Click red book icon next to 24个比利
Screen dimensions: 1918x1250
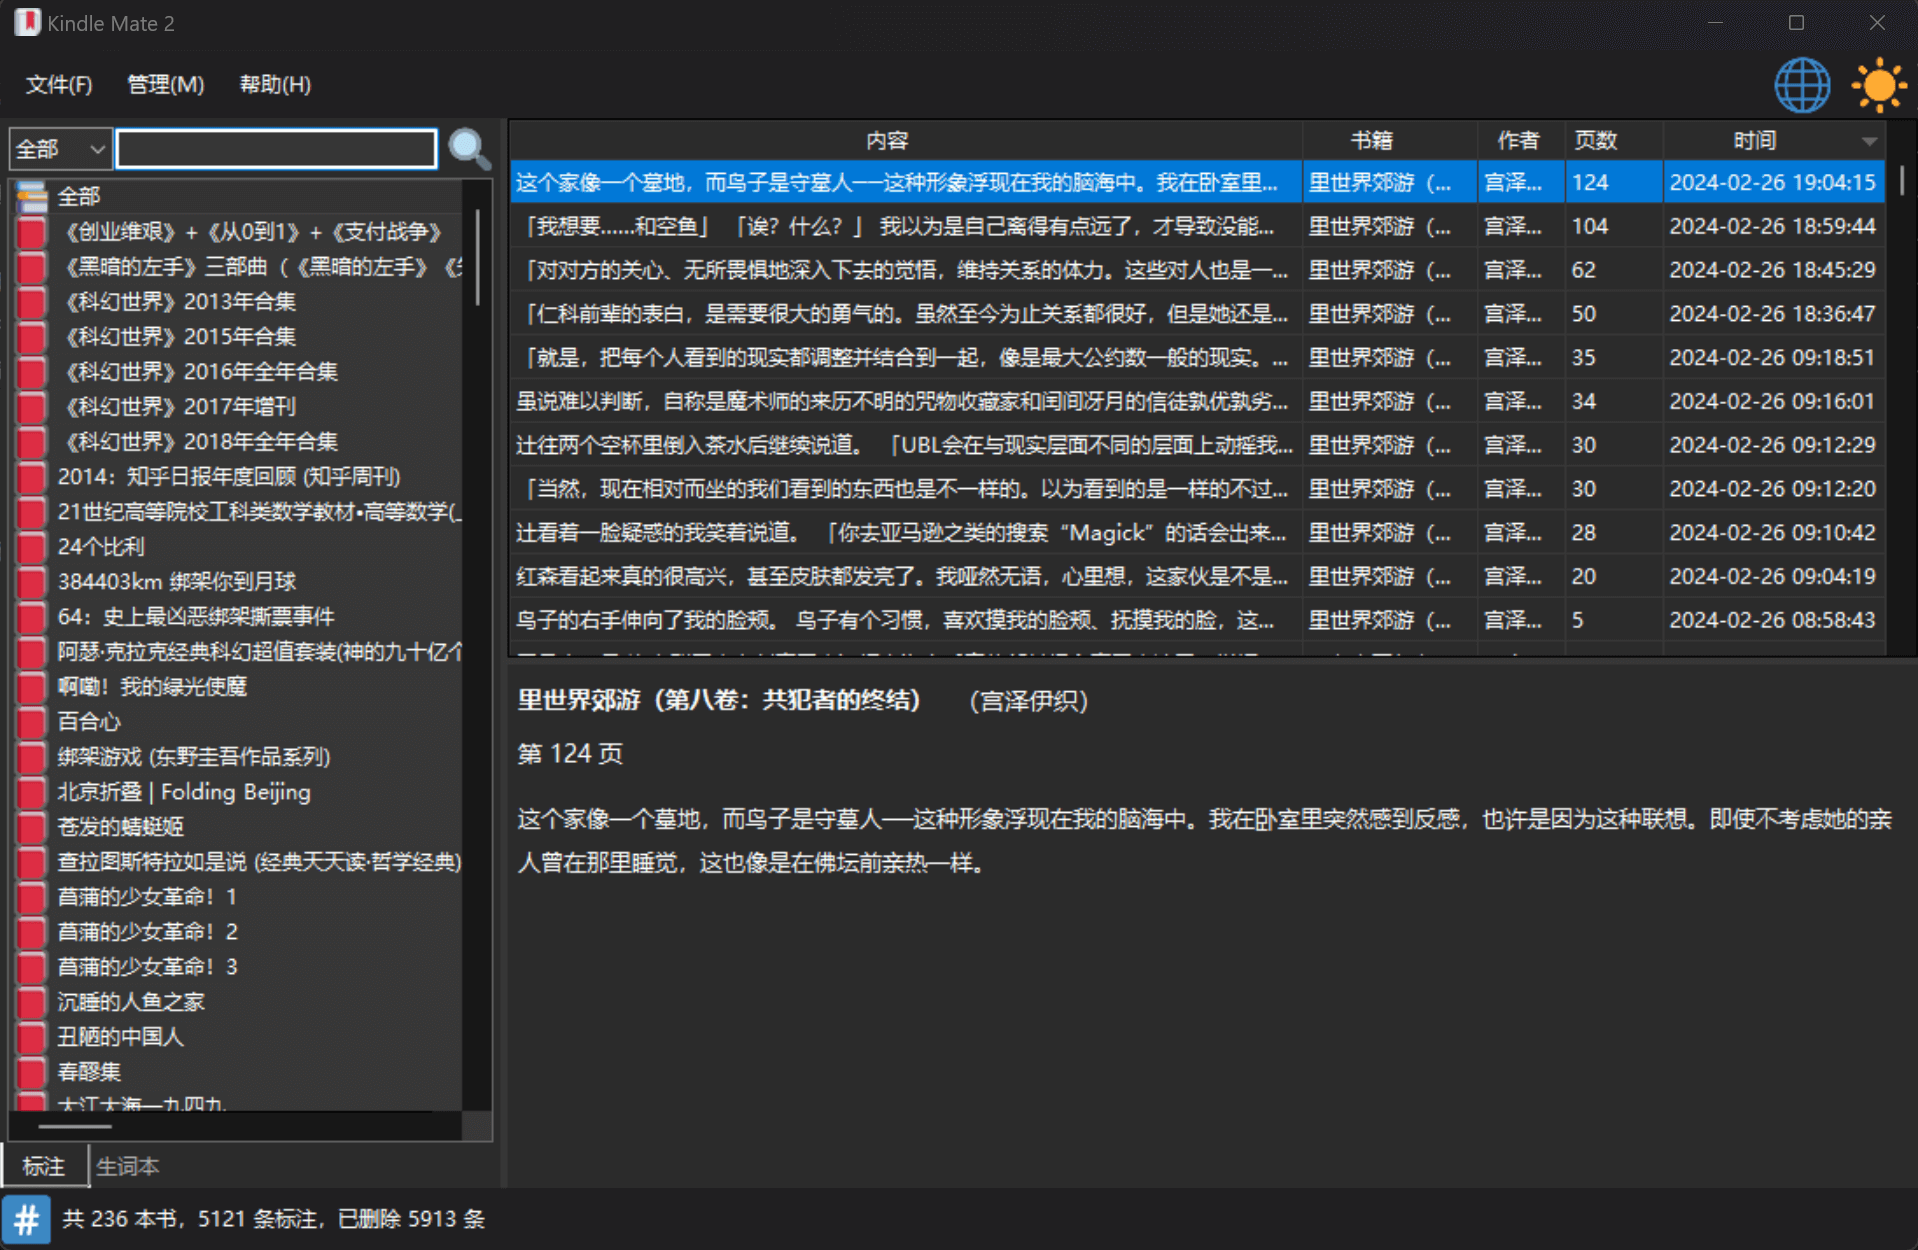click(32, 546)
